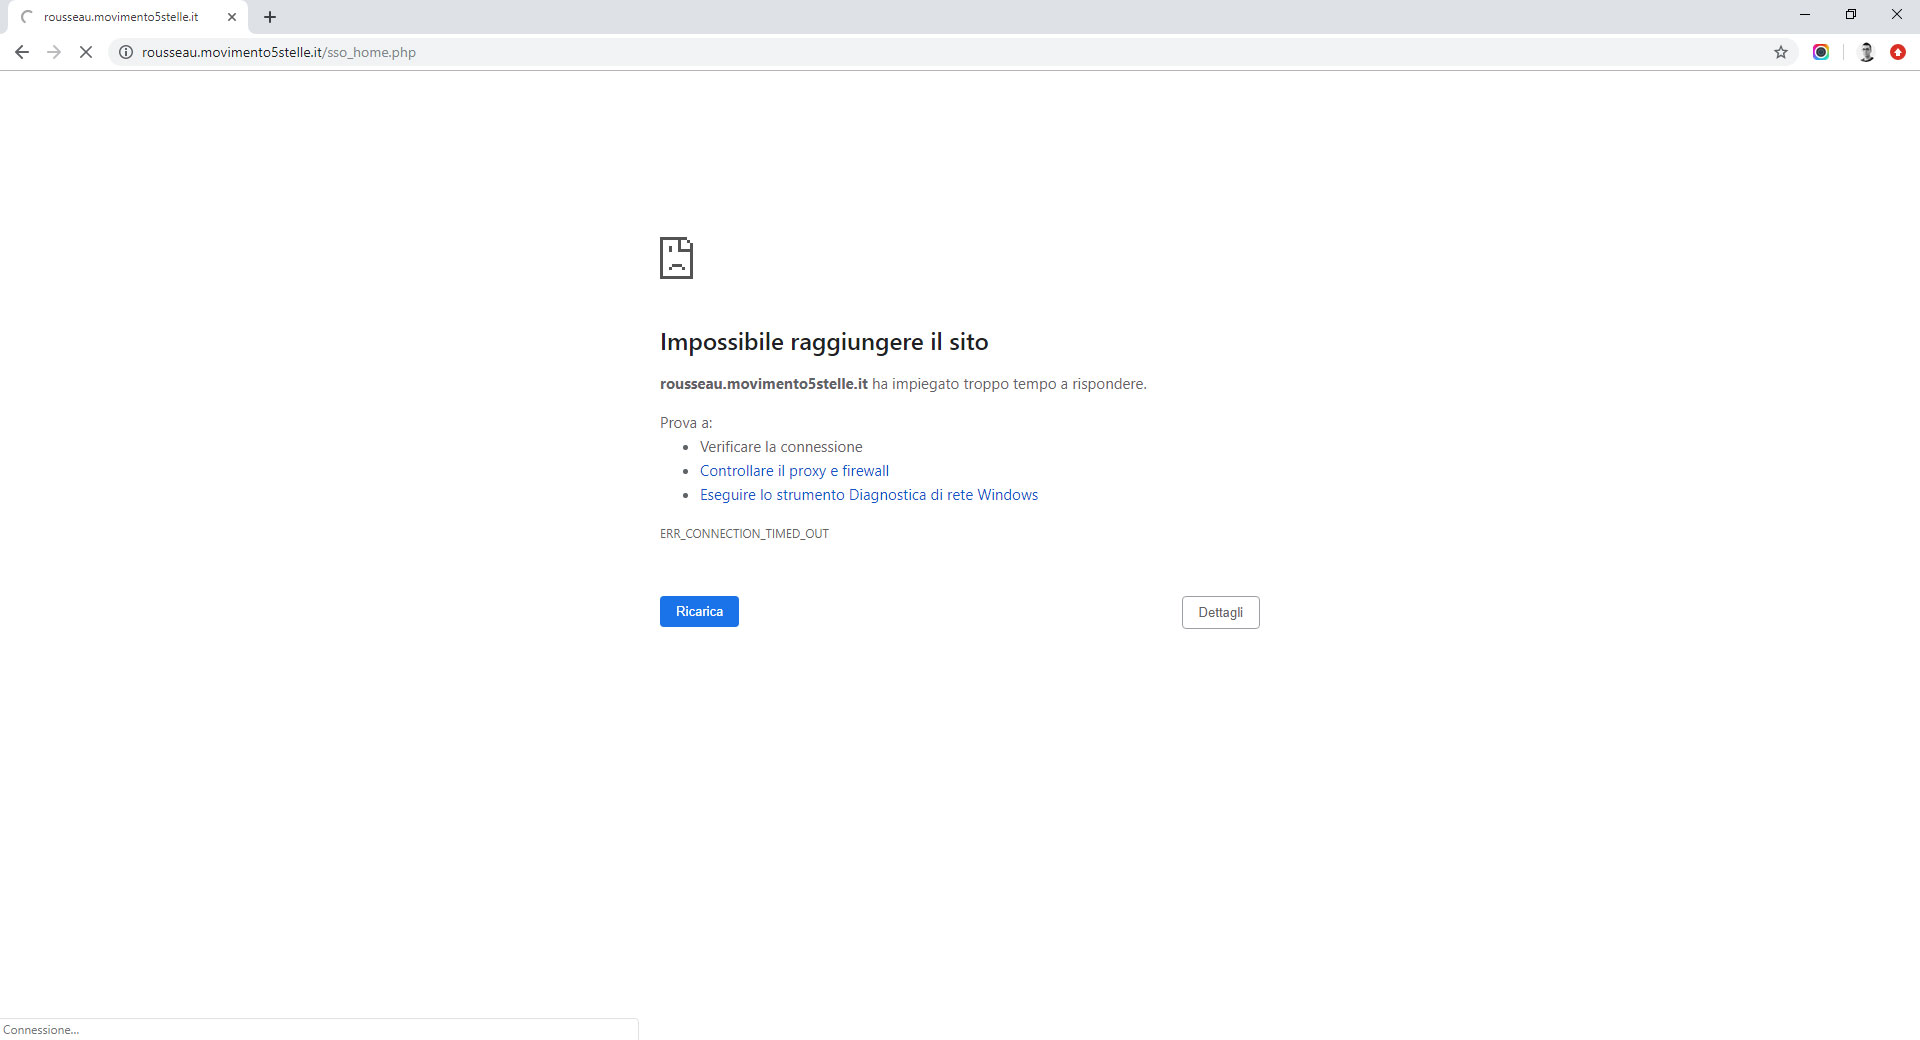Click the Ricarica reload button
1920x1040 pixels.
[x=699, y=611]
